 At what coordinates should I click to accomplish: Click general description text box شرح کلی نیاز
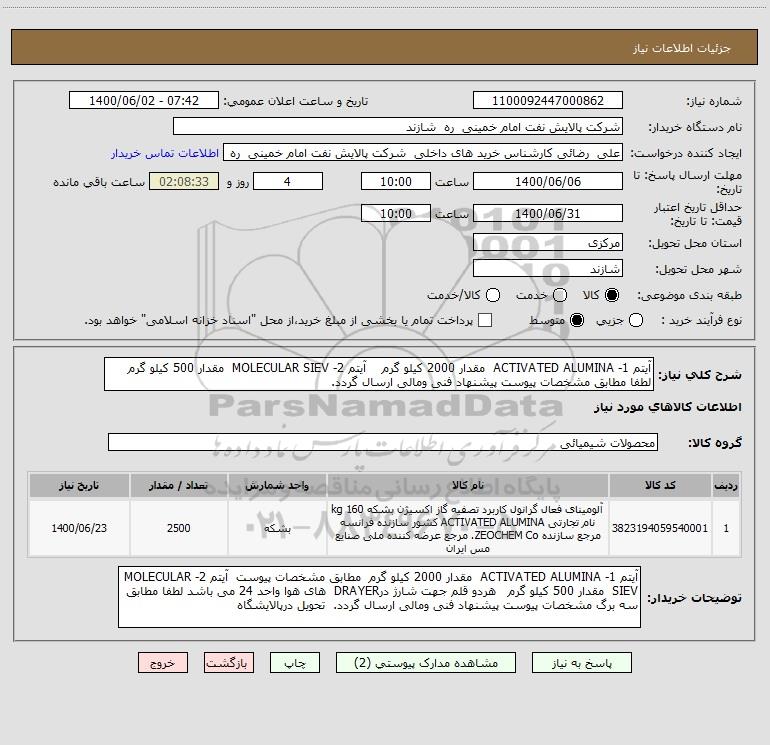pos(379,375)
